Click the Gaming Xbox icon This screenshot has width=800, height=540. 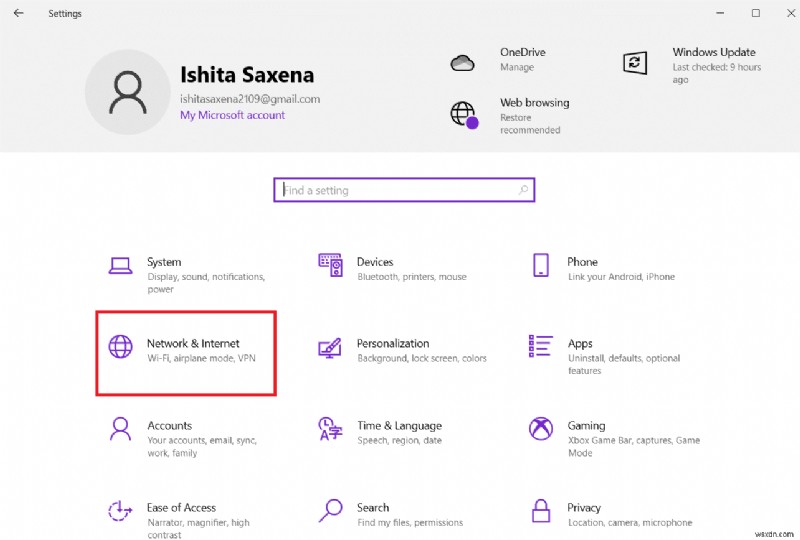coord(540,429)
